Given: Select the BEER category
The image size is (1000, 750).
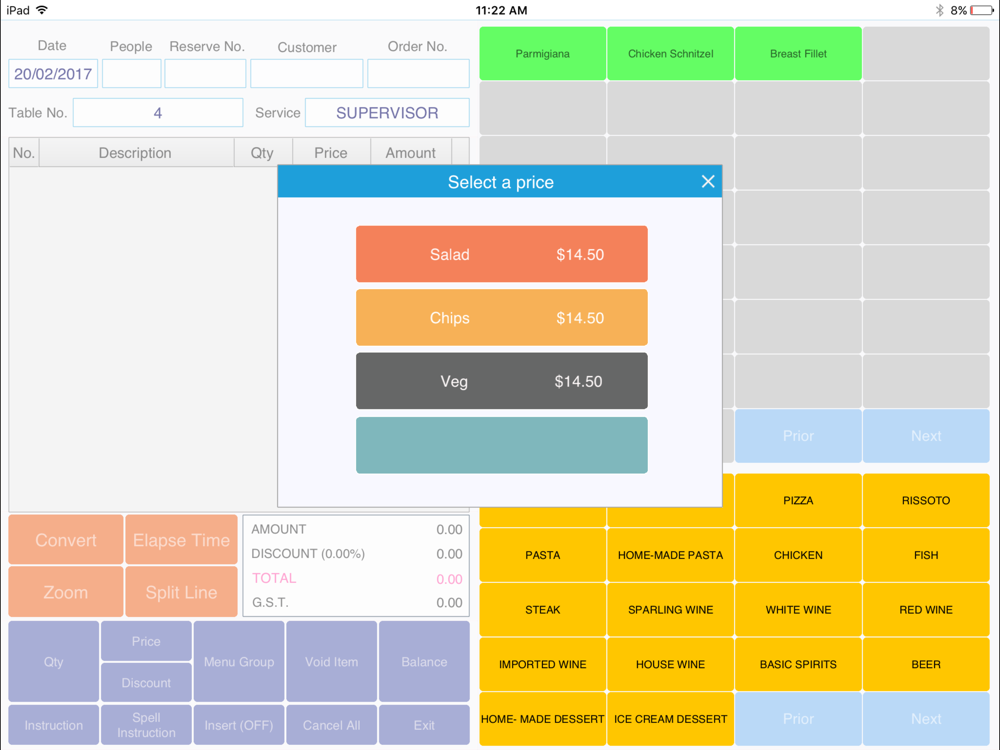Looking at the screenshot, I should [926, 664].
